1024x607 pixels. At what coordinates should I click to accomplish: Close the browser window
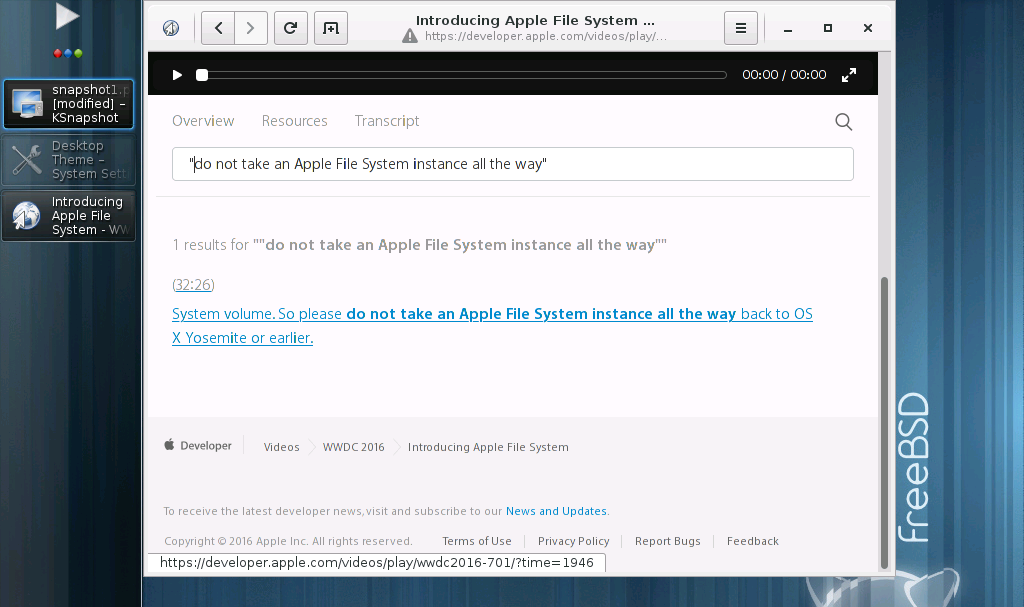coord(867,28)
